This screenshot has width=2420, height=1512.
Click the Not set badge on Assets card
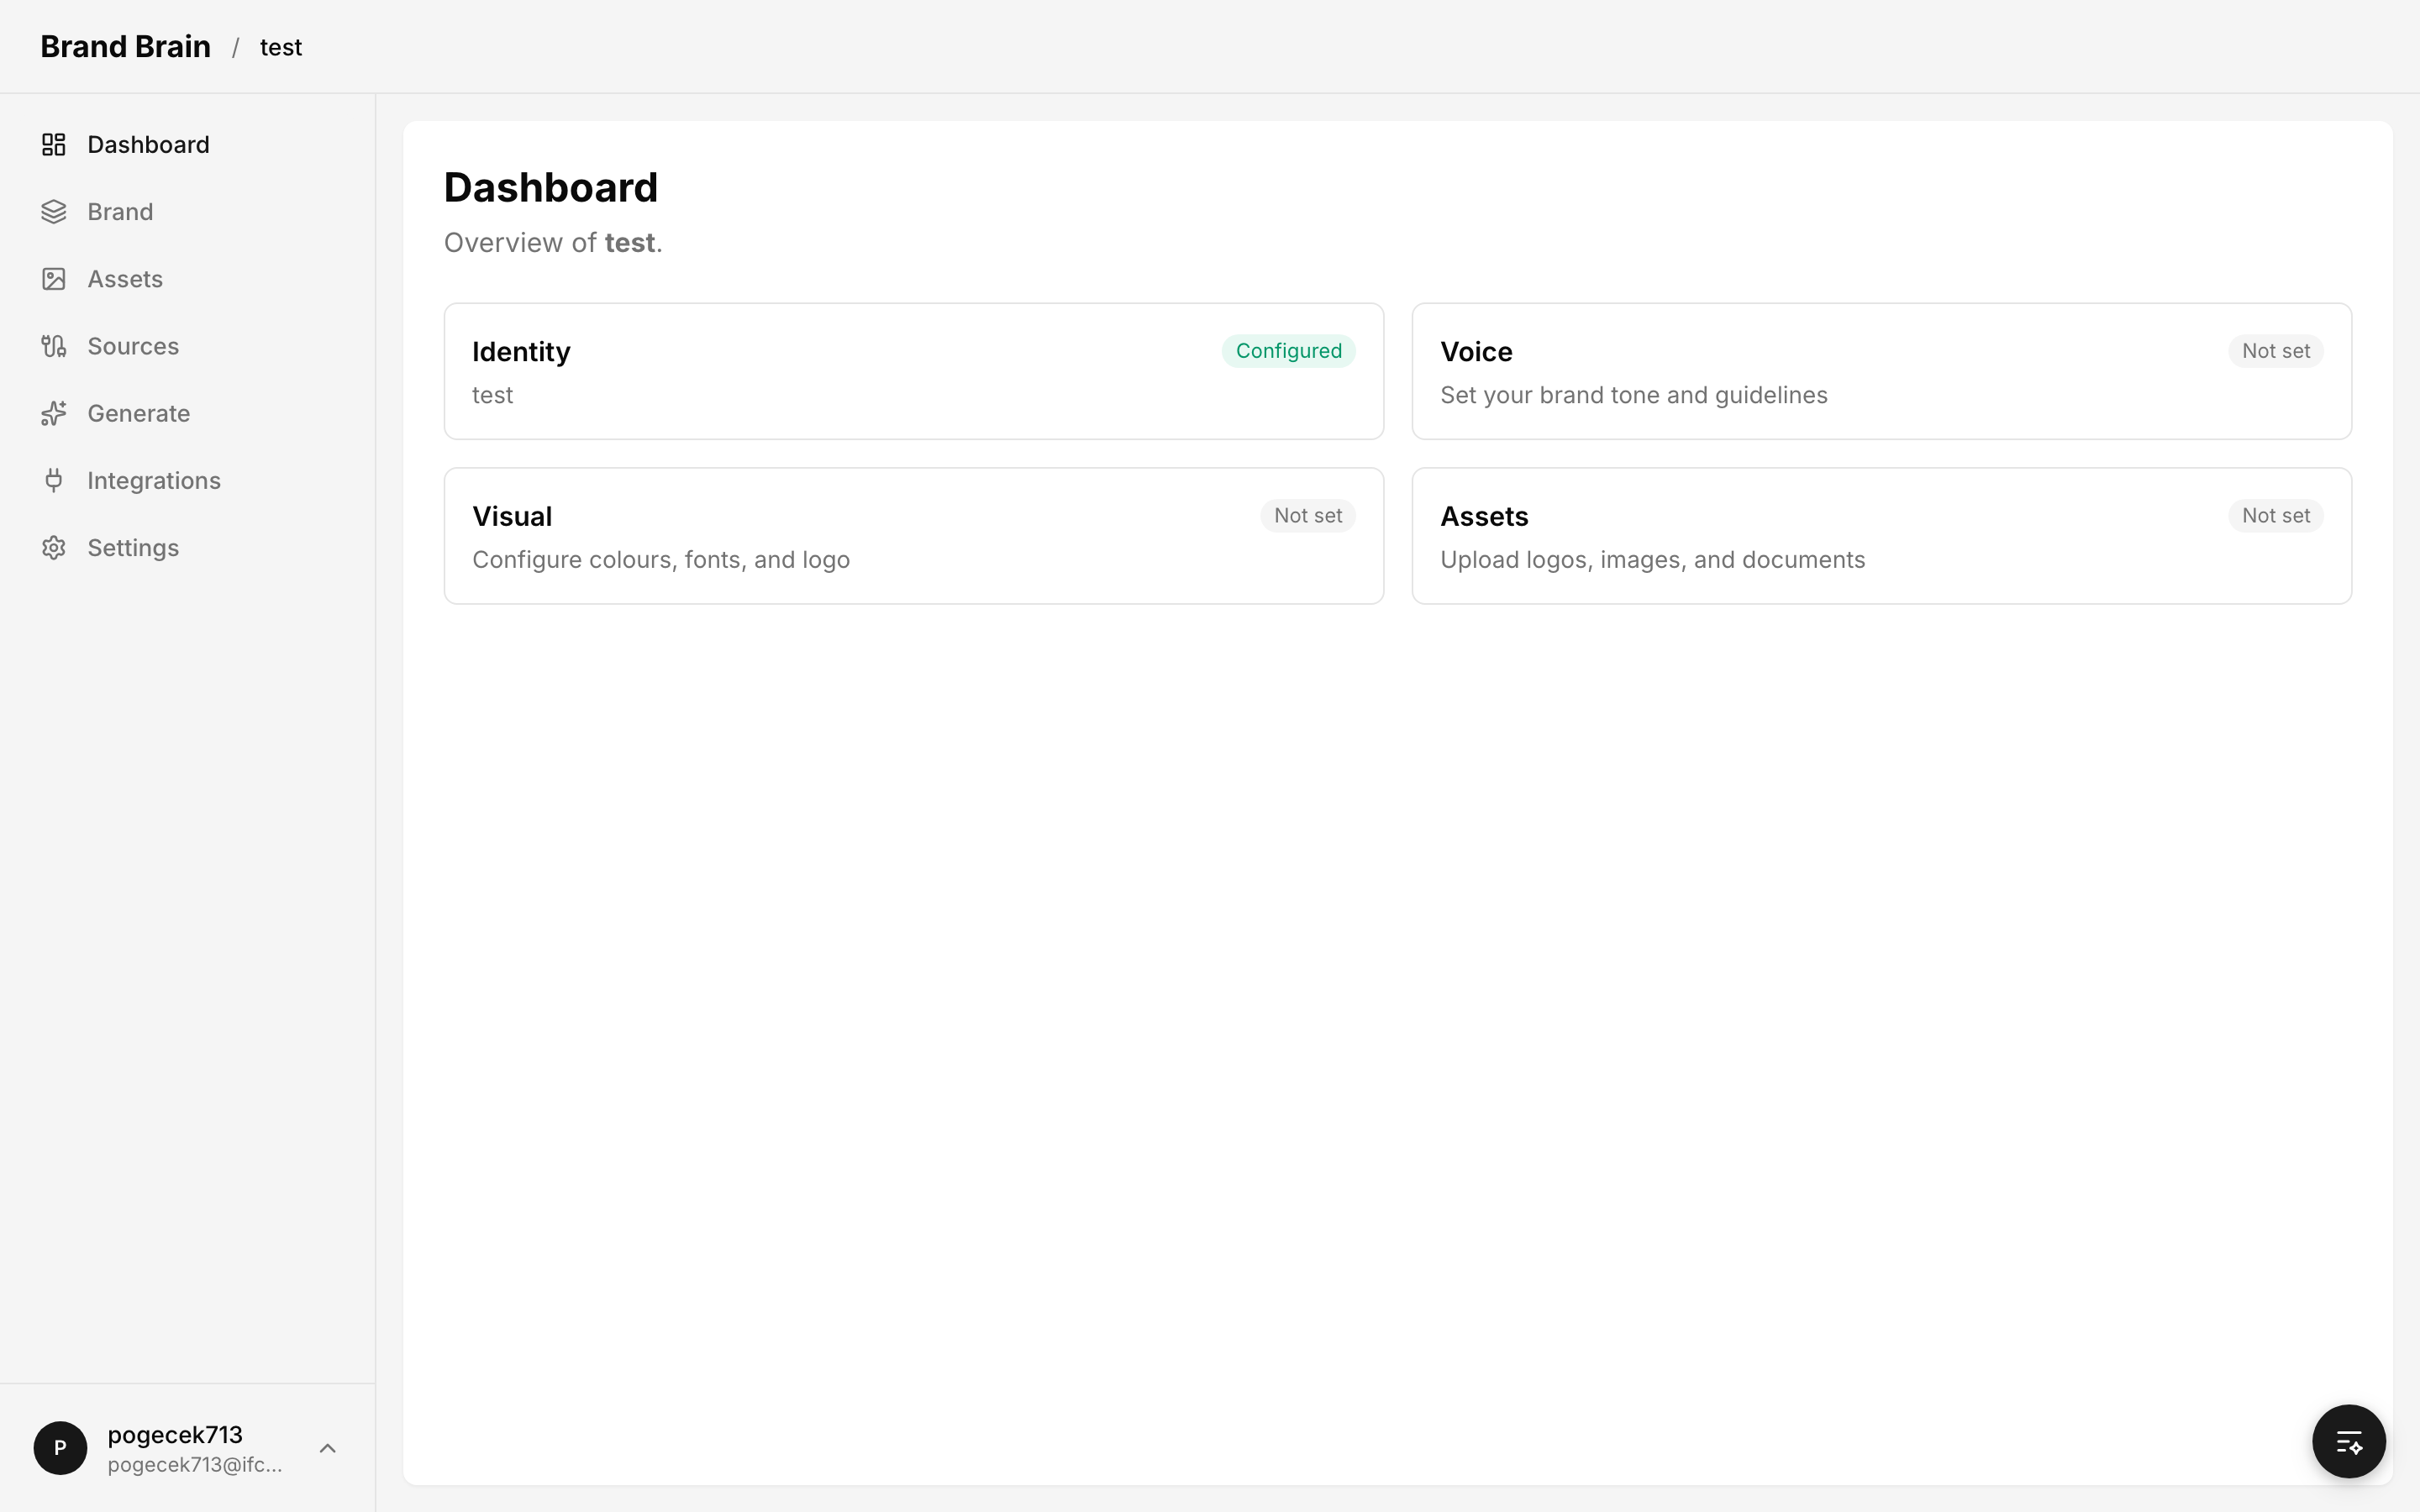(x=2275, y=516)
